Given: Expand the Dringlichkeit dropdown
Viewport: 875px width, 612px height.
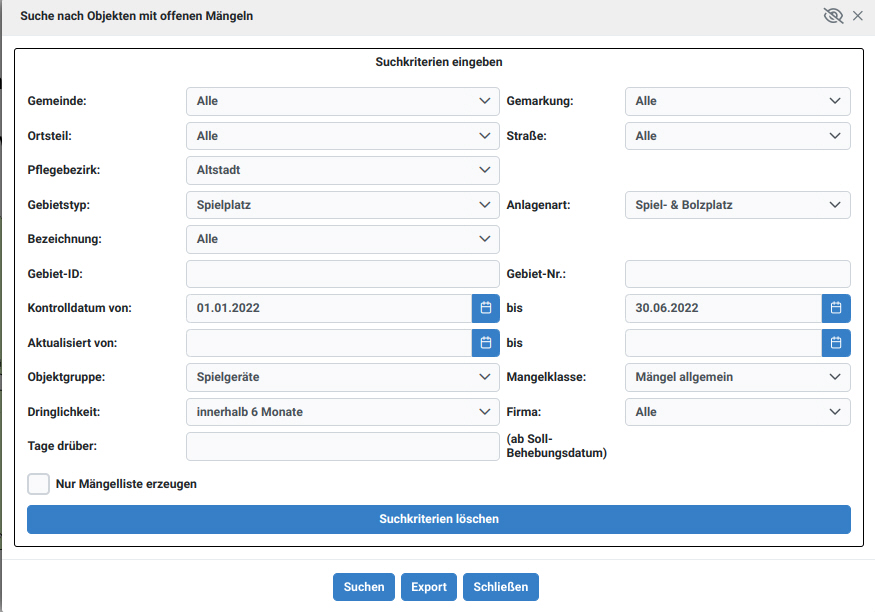Looking at the screenshot, I should point(342,411).
